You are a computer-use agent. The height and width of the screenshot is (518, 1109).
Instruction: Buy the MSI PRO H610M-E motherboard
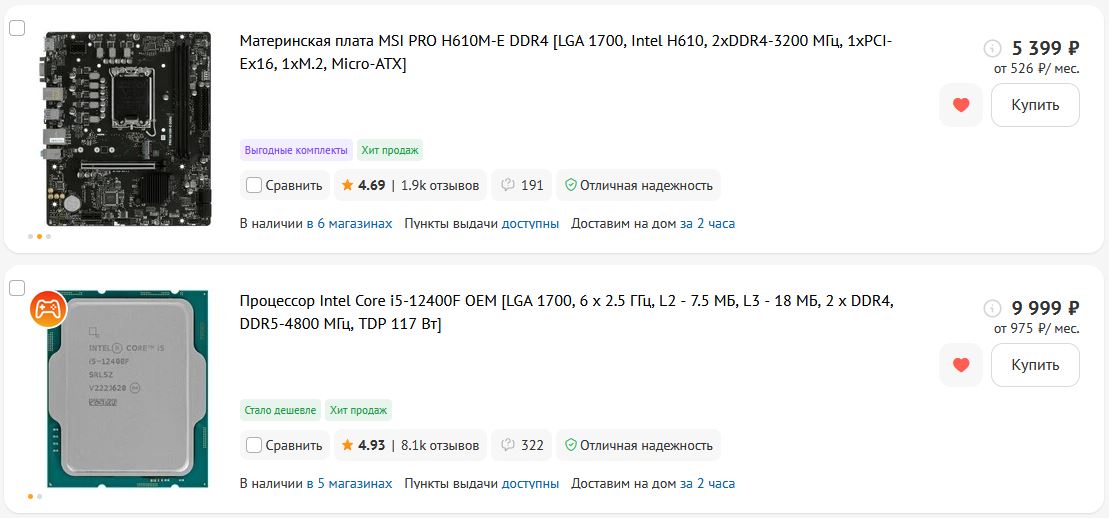point(1035,105)
